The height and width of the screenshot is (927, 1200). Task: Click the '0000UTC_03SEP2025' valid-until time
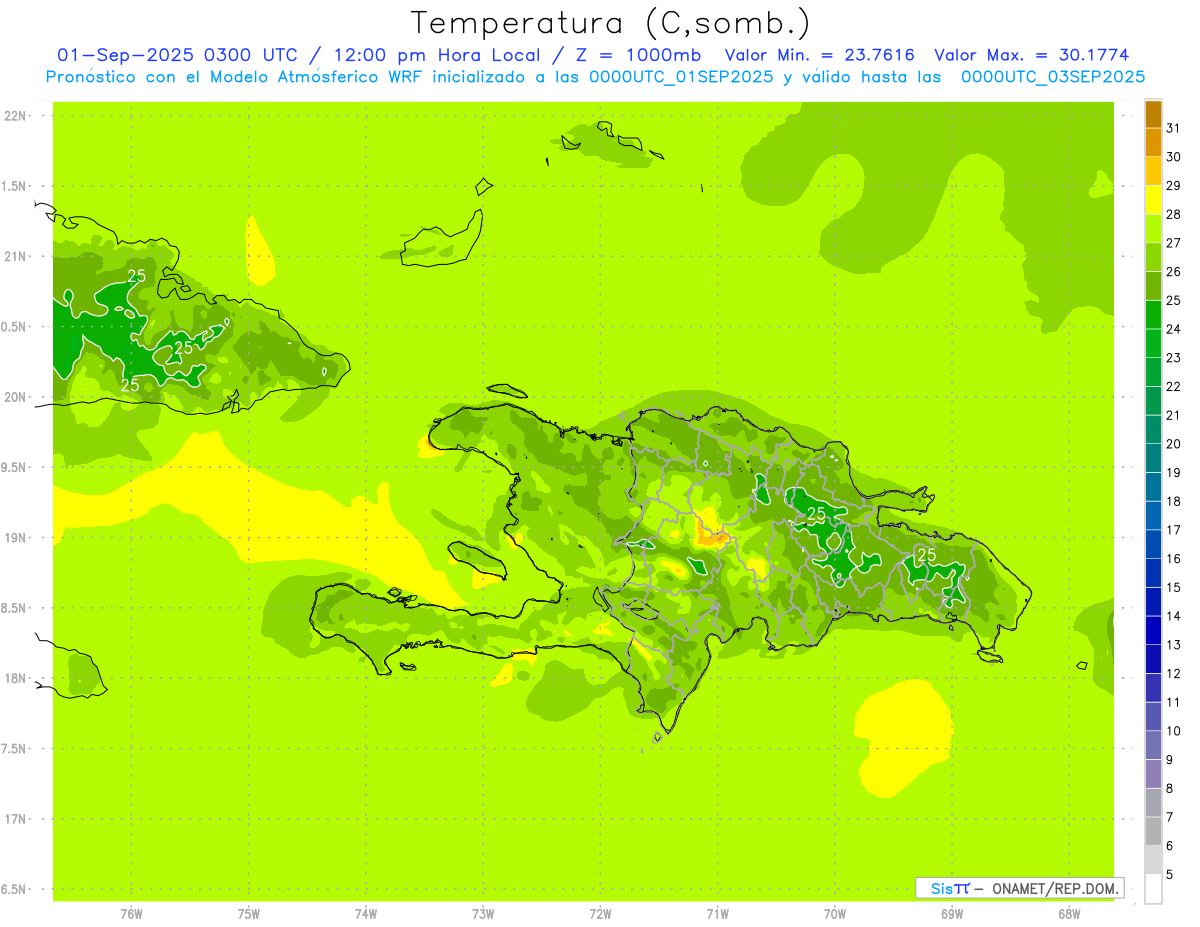click(1052, 76)
